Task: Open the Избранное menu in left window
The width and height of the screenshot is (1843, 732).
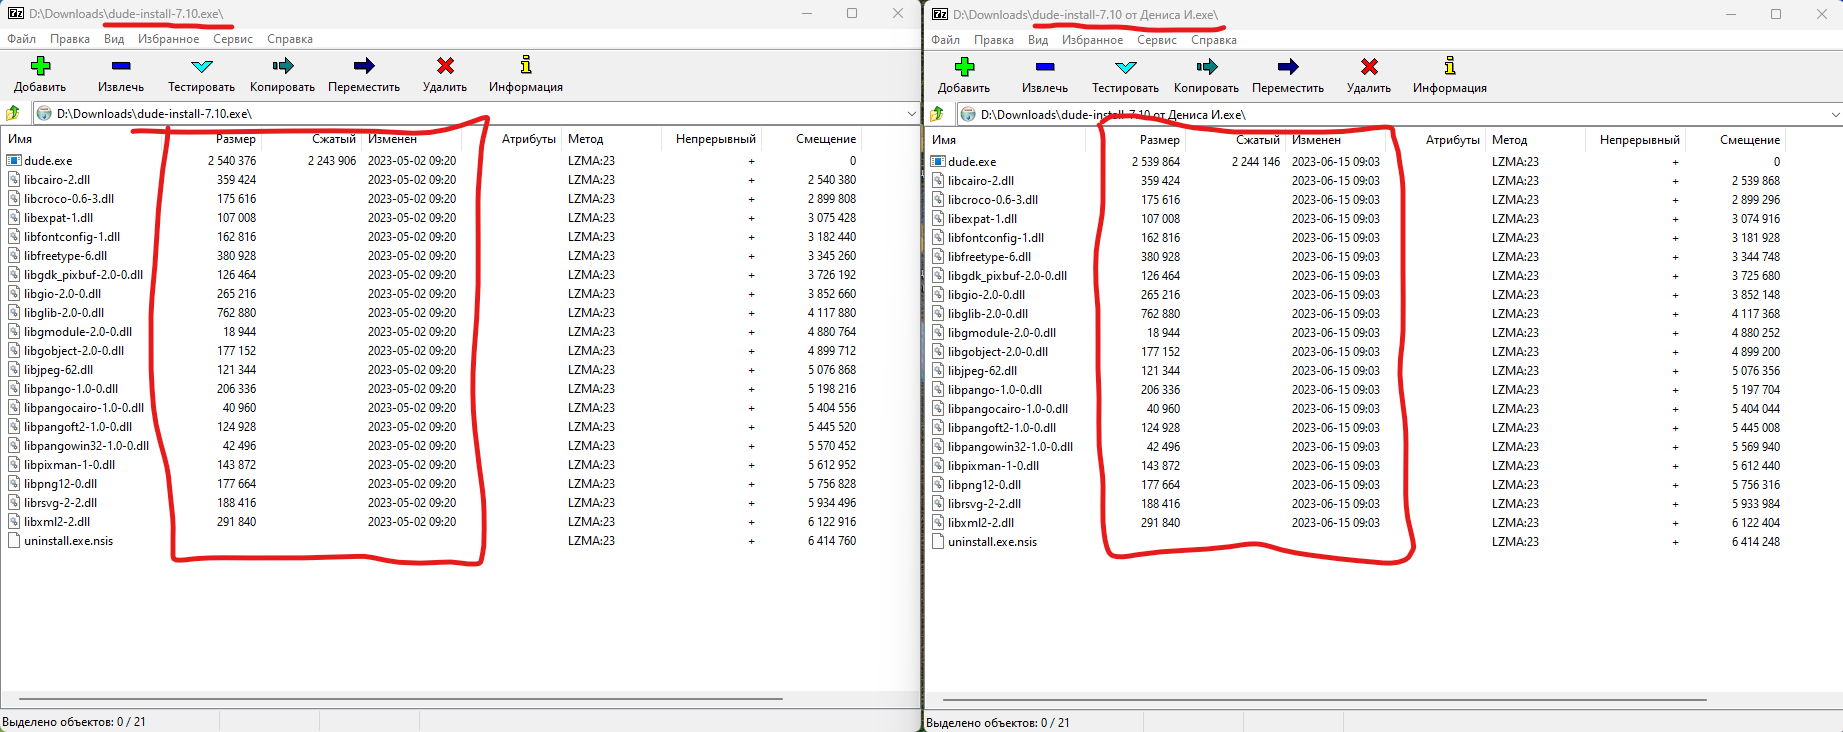Action: 168,39
